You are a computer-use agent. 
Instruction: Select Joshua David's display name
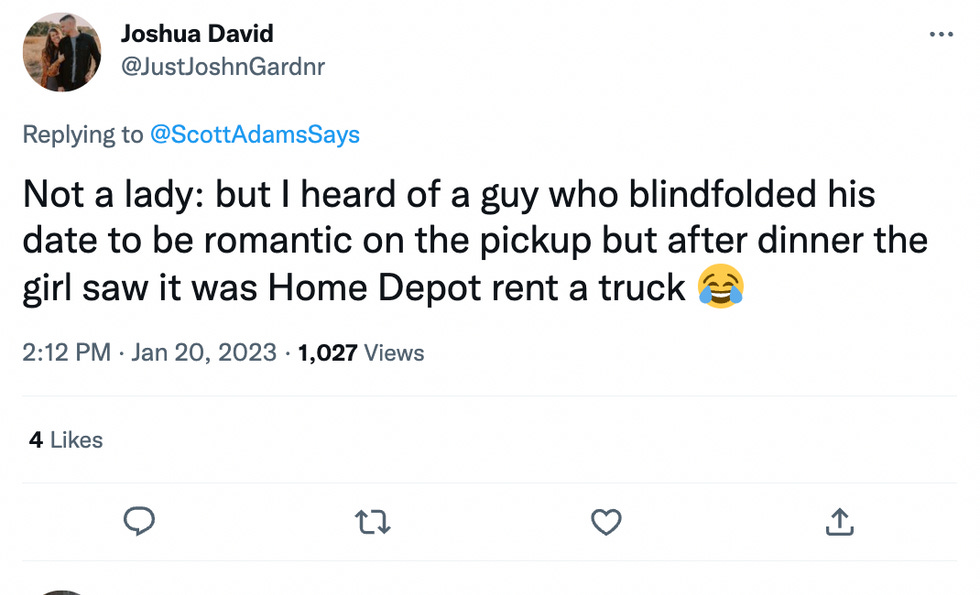pos(196,33)
